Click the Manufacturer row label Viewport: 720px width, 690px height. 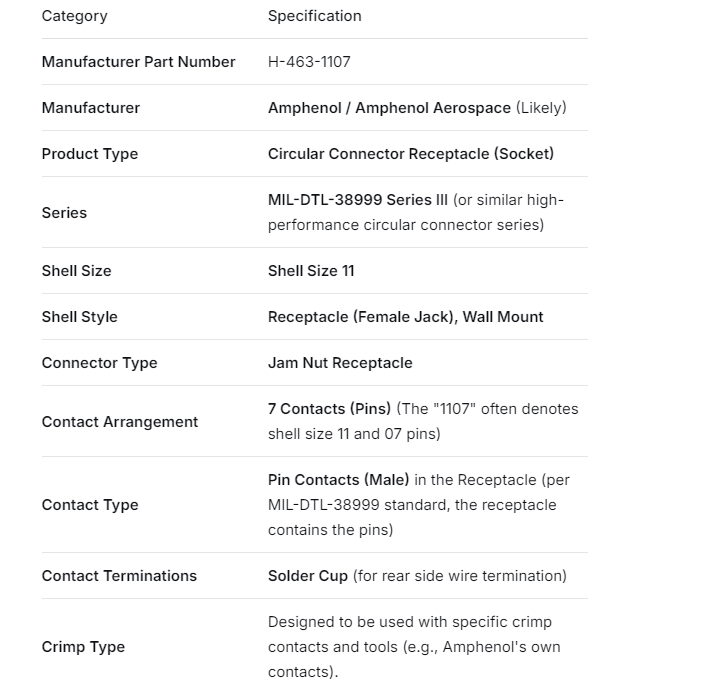pos(90,108)
